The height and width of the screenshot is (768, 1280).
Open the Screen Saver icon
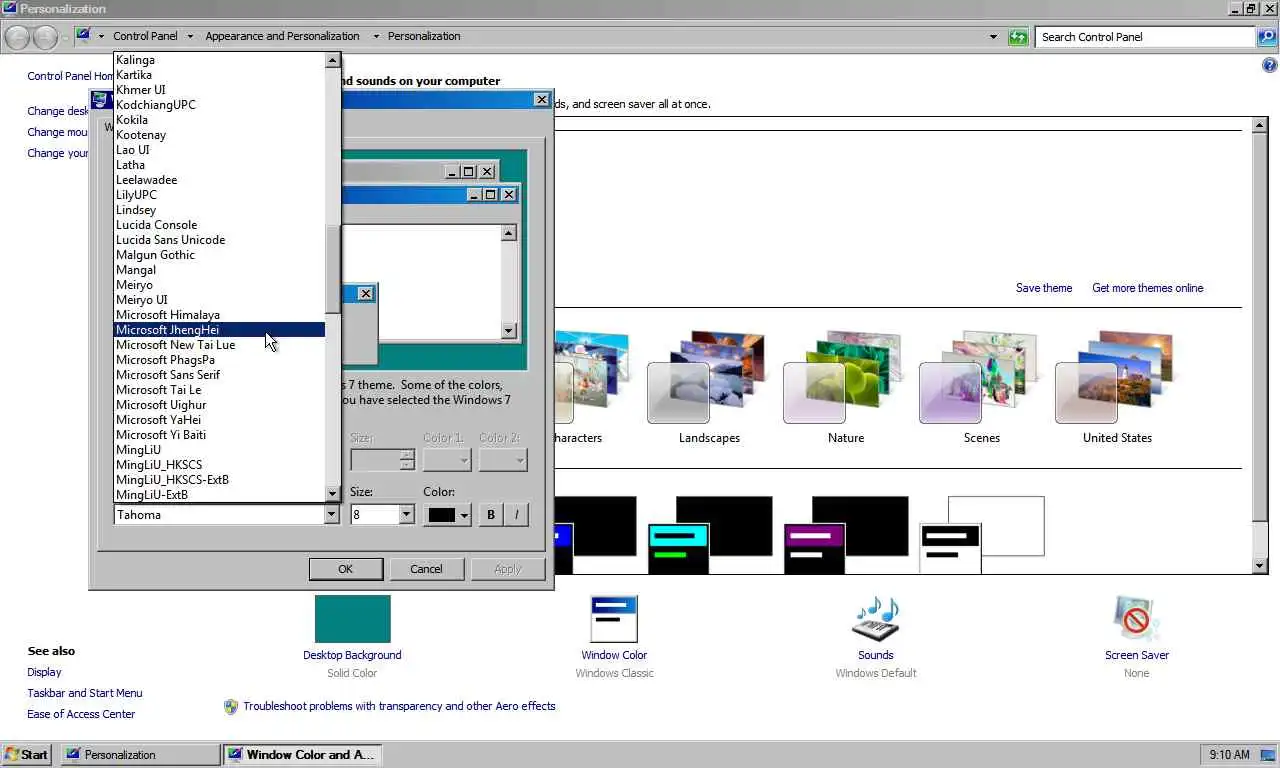coord(1136,619)
